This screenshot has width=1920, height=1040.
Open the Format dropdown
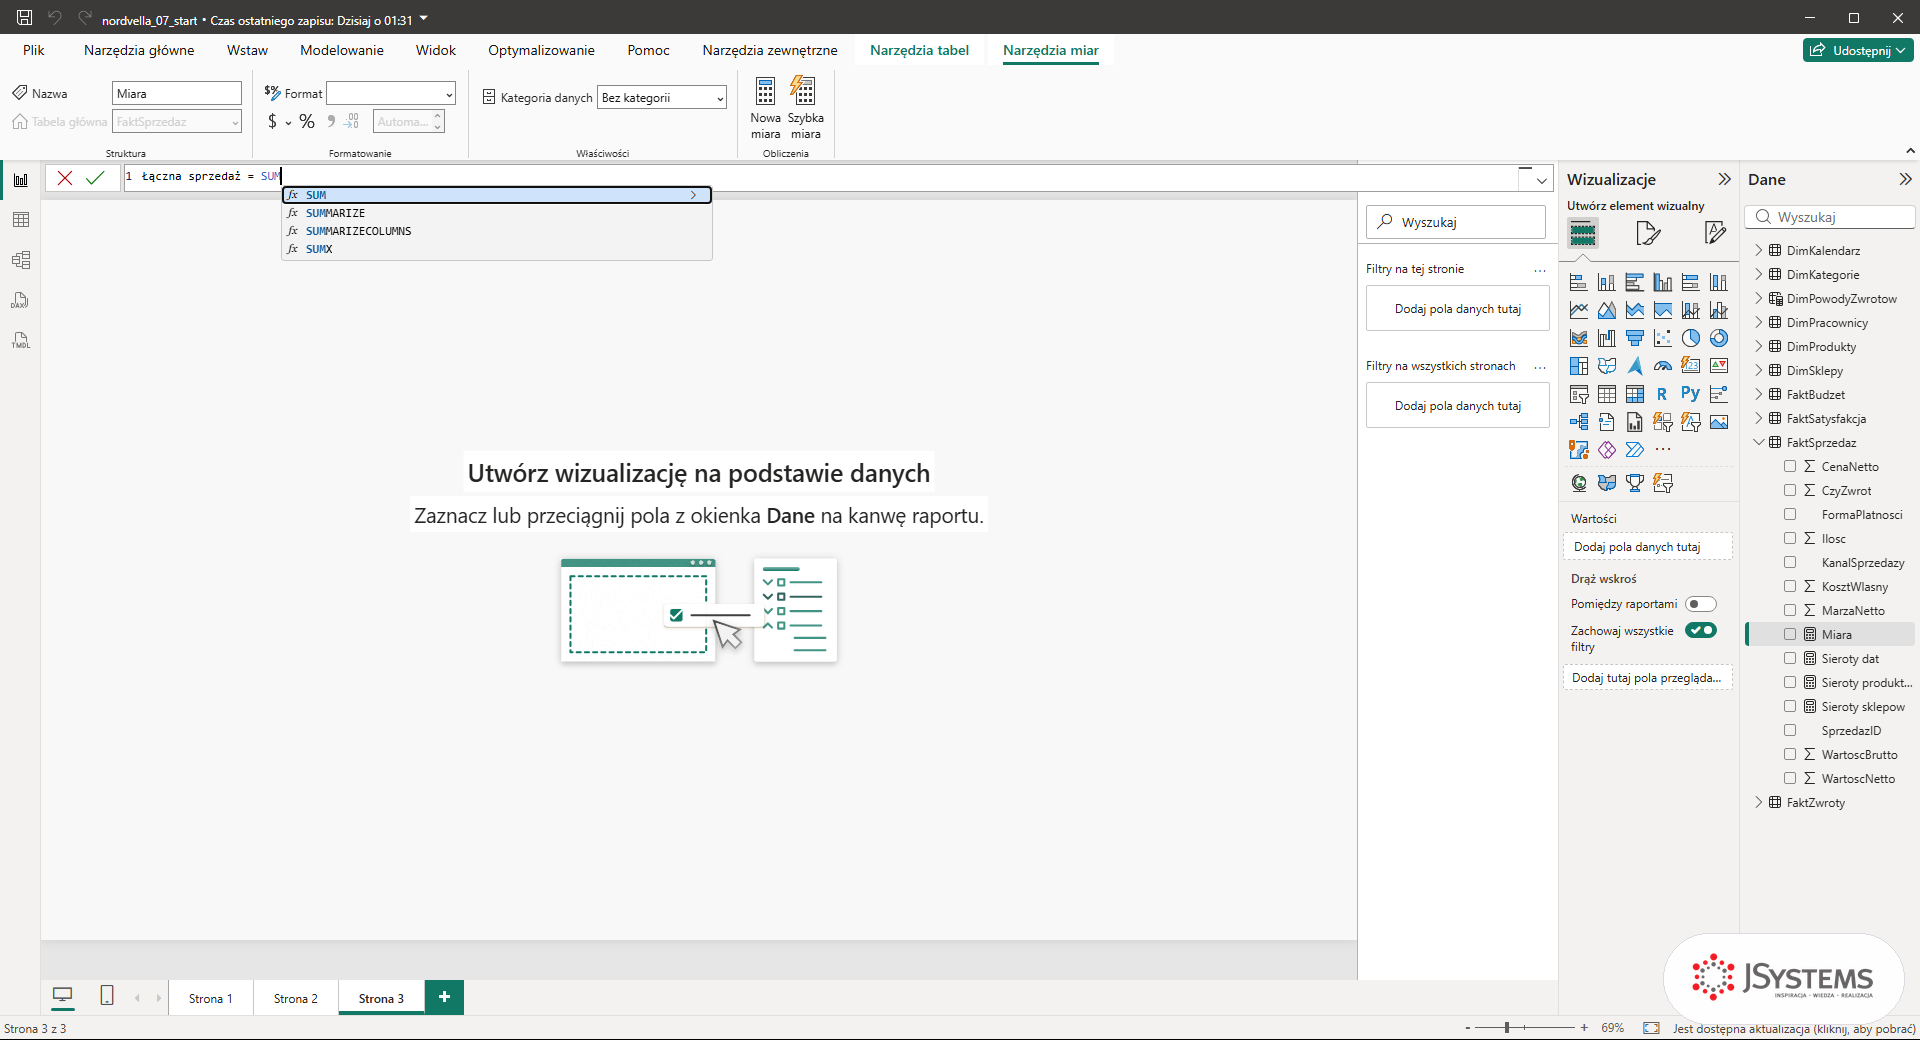click(x=391, y=94)
